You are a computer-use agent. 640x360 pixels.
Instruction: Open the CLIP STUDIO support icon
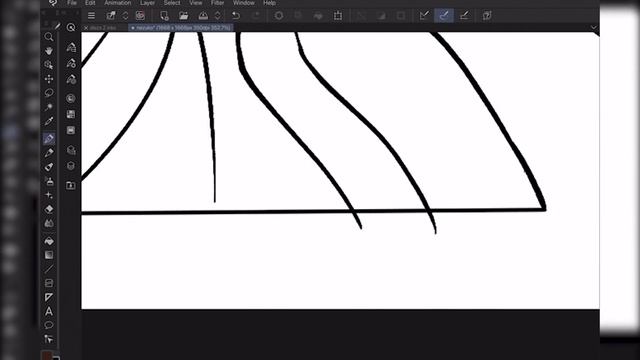tap(487, 16)
